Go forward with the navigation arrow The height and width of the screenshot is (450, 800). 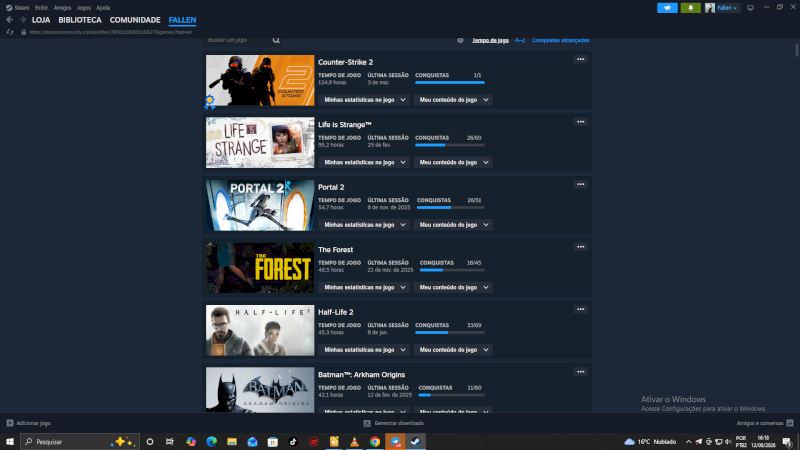coord(22,20)
